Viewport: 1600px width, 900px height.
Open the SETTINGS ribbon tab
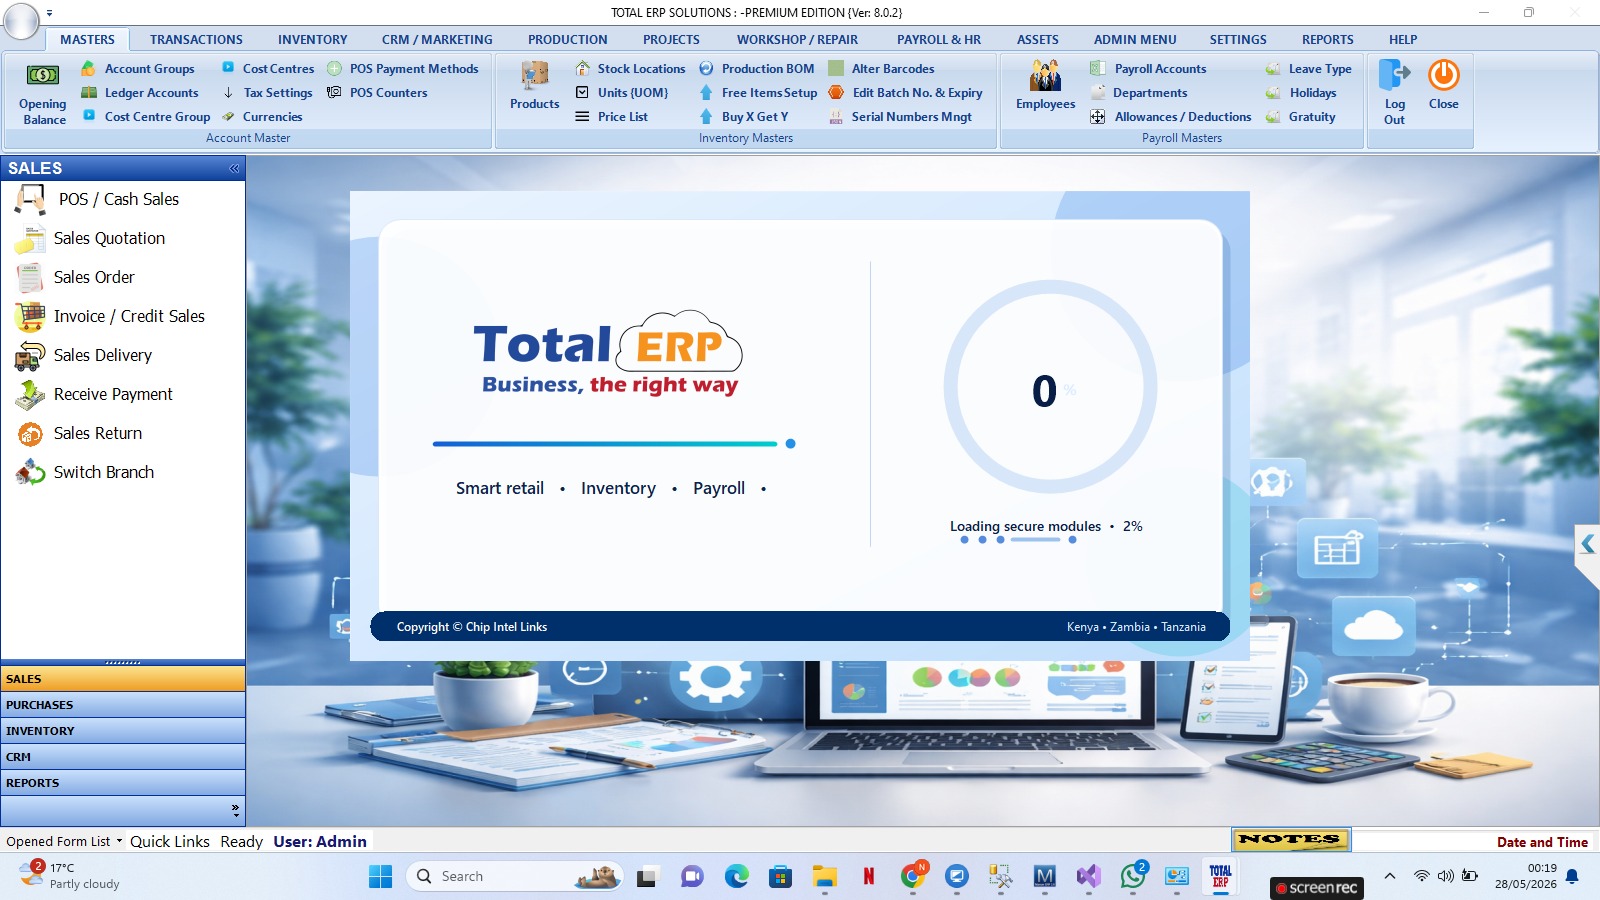click(x=1238, y=40)
